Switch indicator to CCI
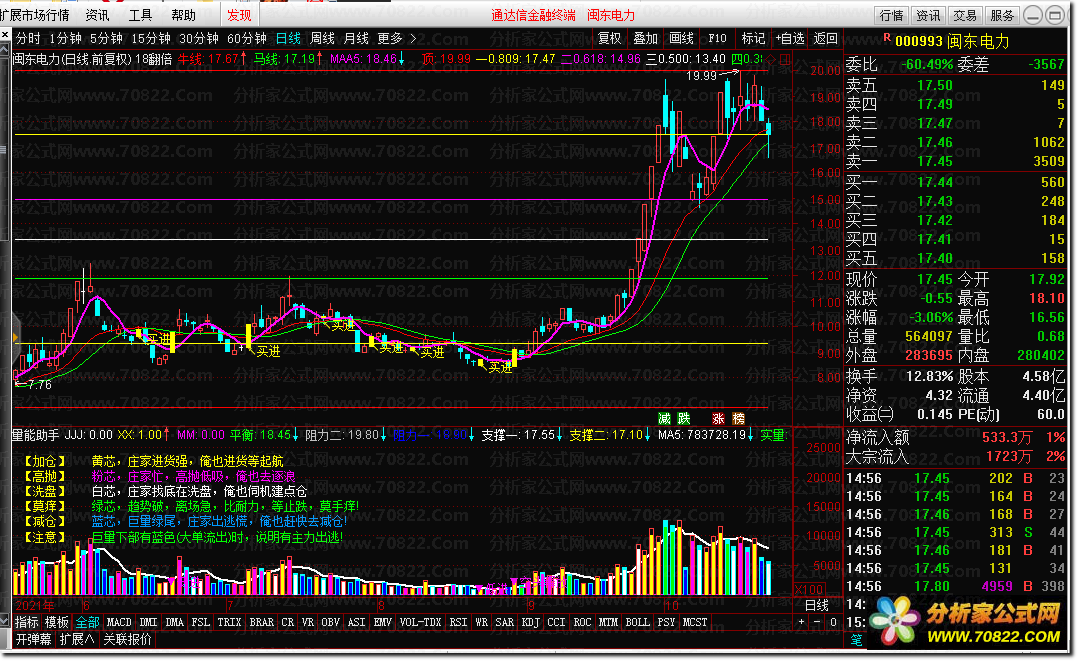 [556, 622]
